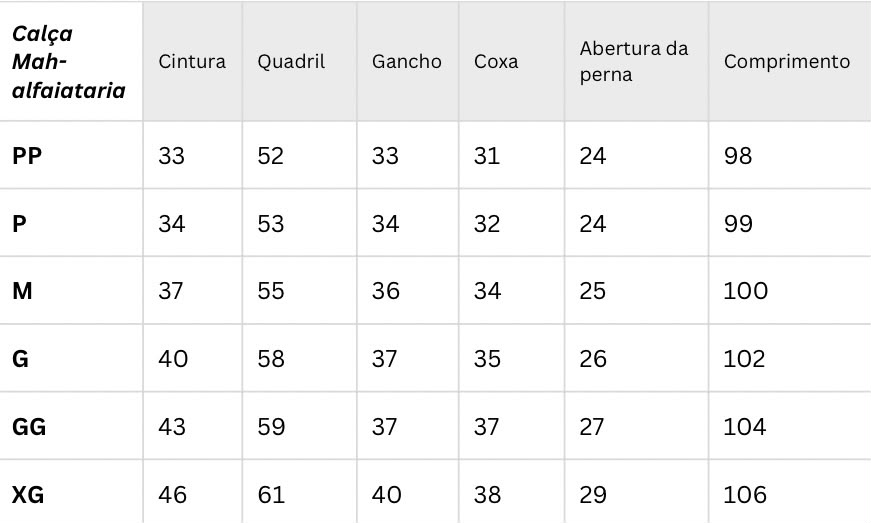
Task: Click the Comprimento value 106 for XG
Action: (x=745, y=495)
